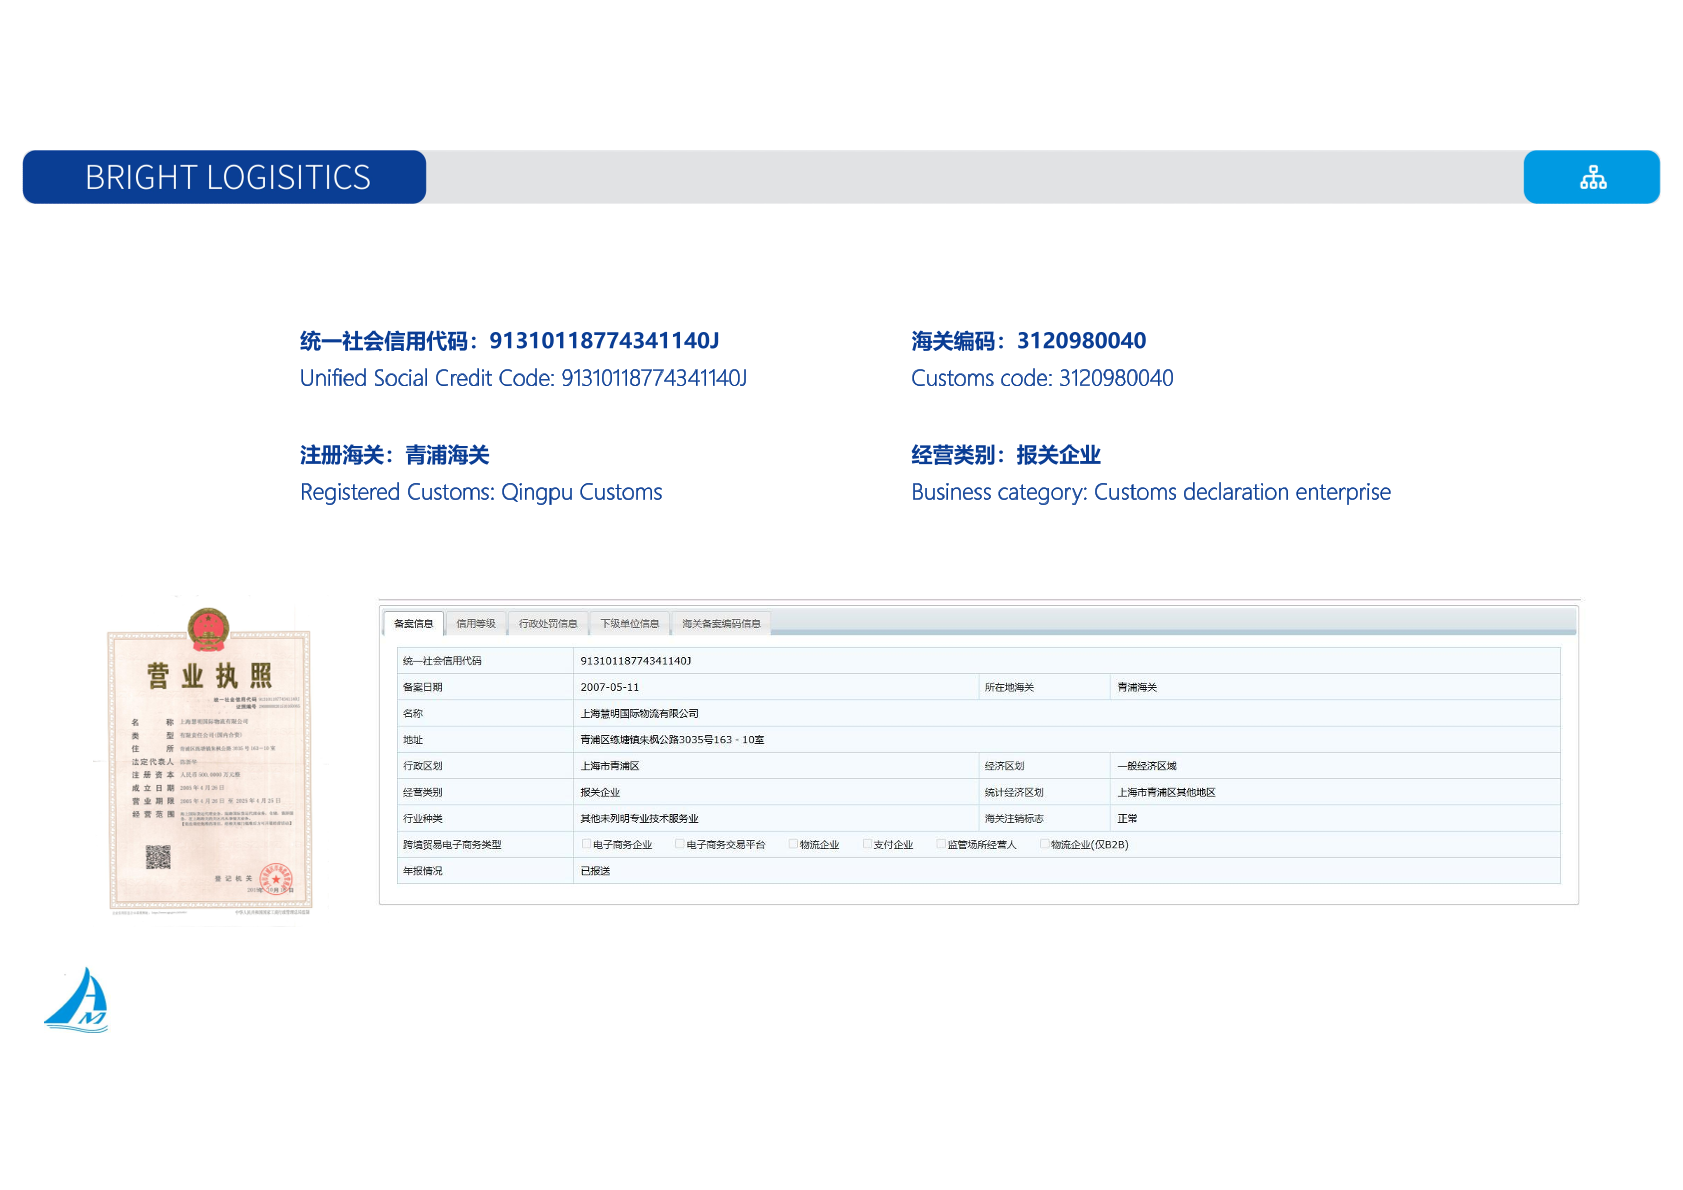Viewport: 1683px width, 1190px height.
Task: Enable the 支付企业 checkbox
Action: point(866,843)
